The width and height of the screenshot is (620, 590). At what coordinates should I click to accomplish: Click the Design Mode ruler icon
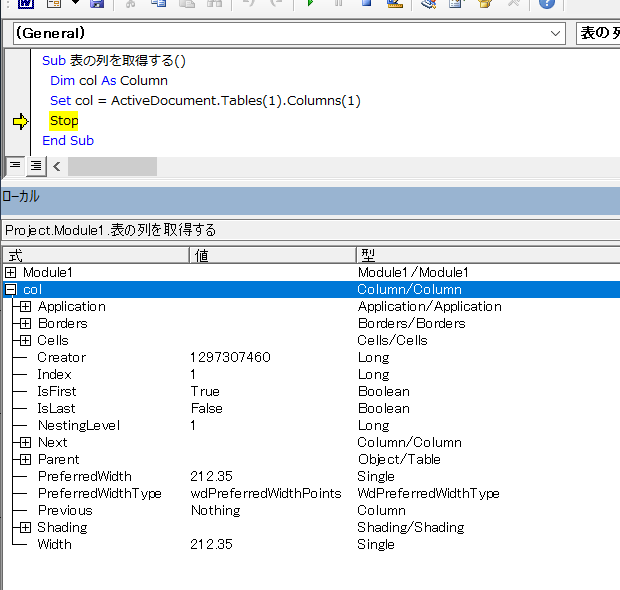click(x=395, y=4)
